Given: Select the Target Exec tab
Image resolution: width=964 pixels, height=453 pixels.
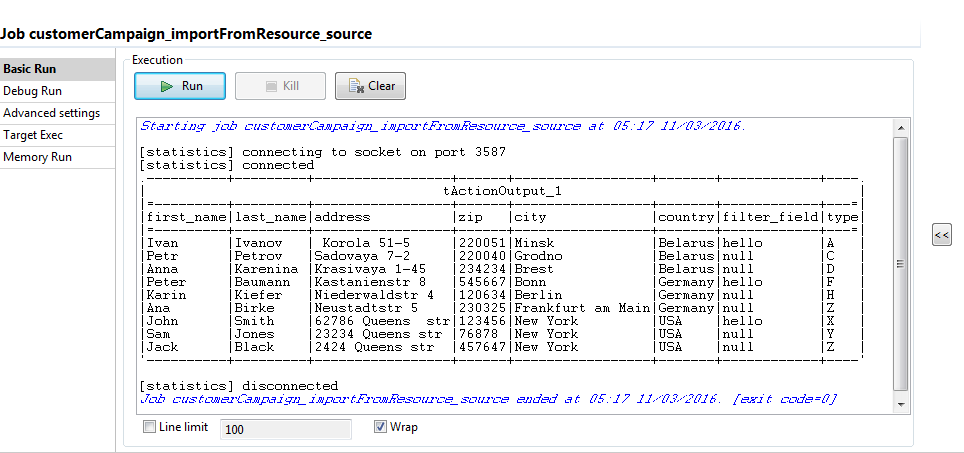Looking at the screenshot, I should tap(33, 135).
